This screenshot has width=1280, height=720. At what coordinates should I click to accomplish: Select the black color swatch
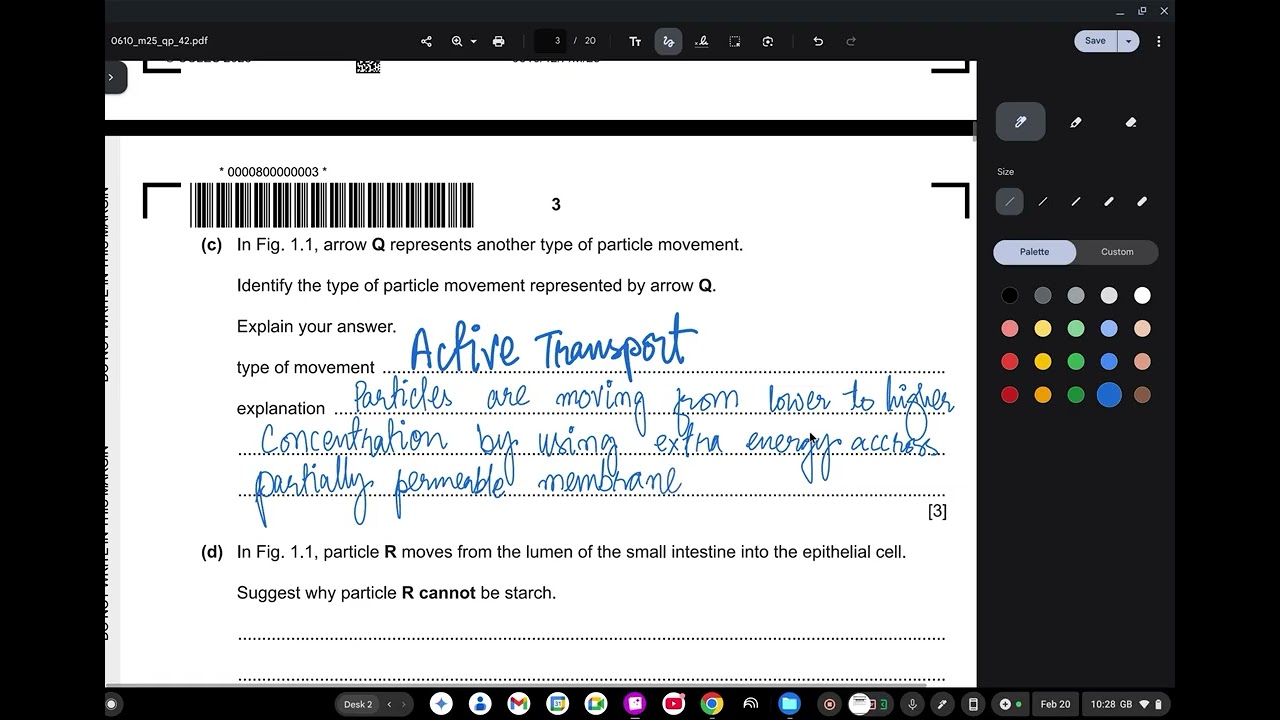tap(1010, 295)
